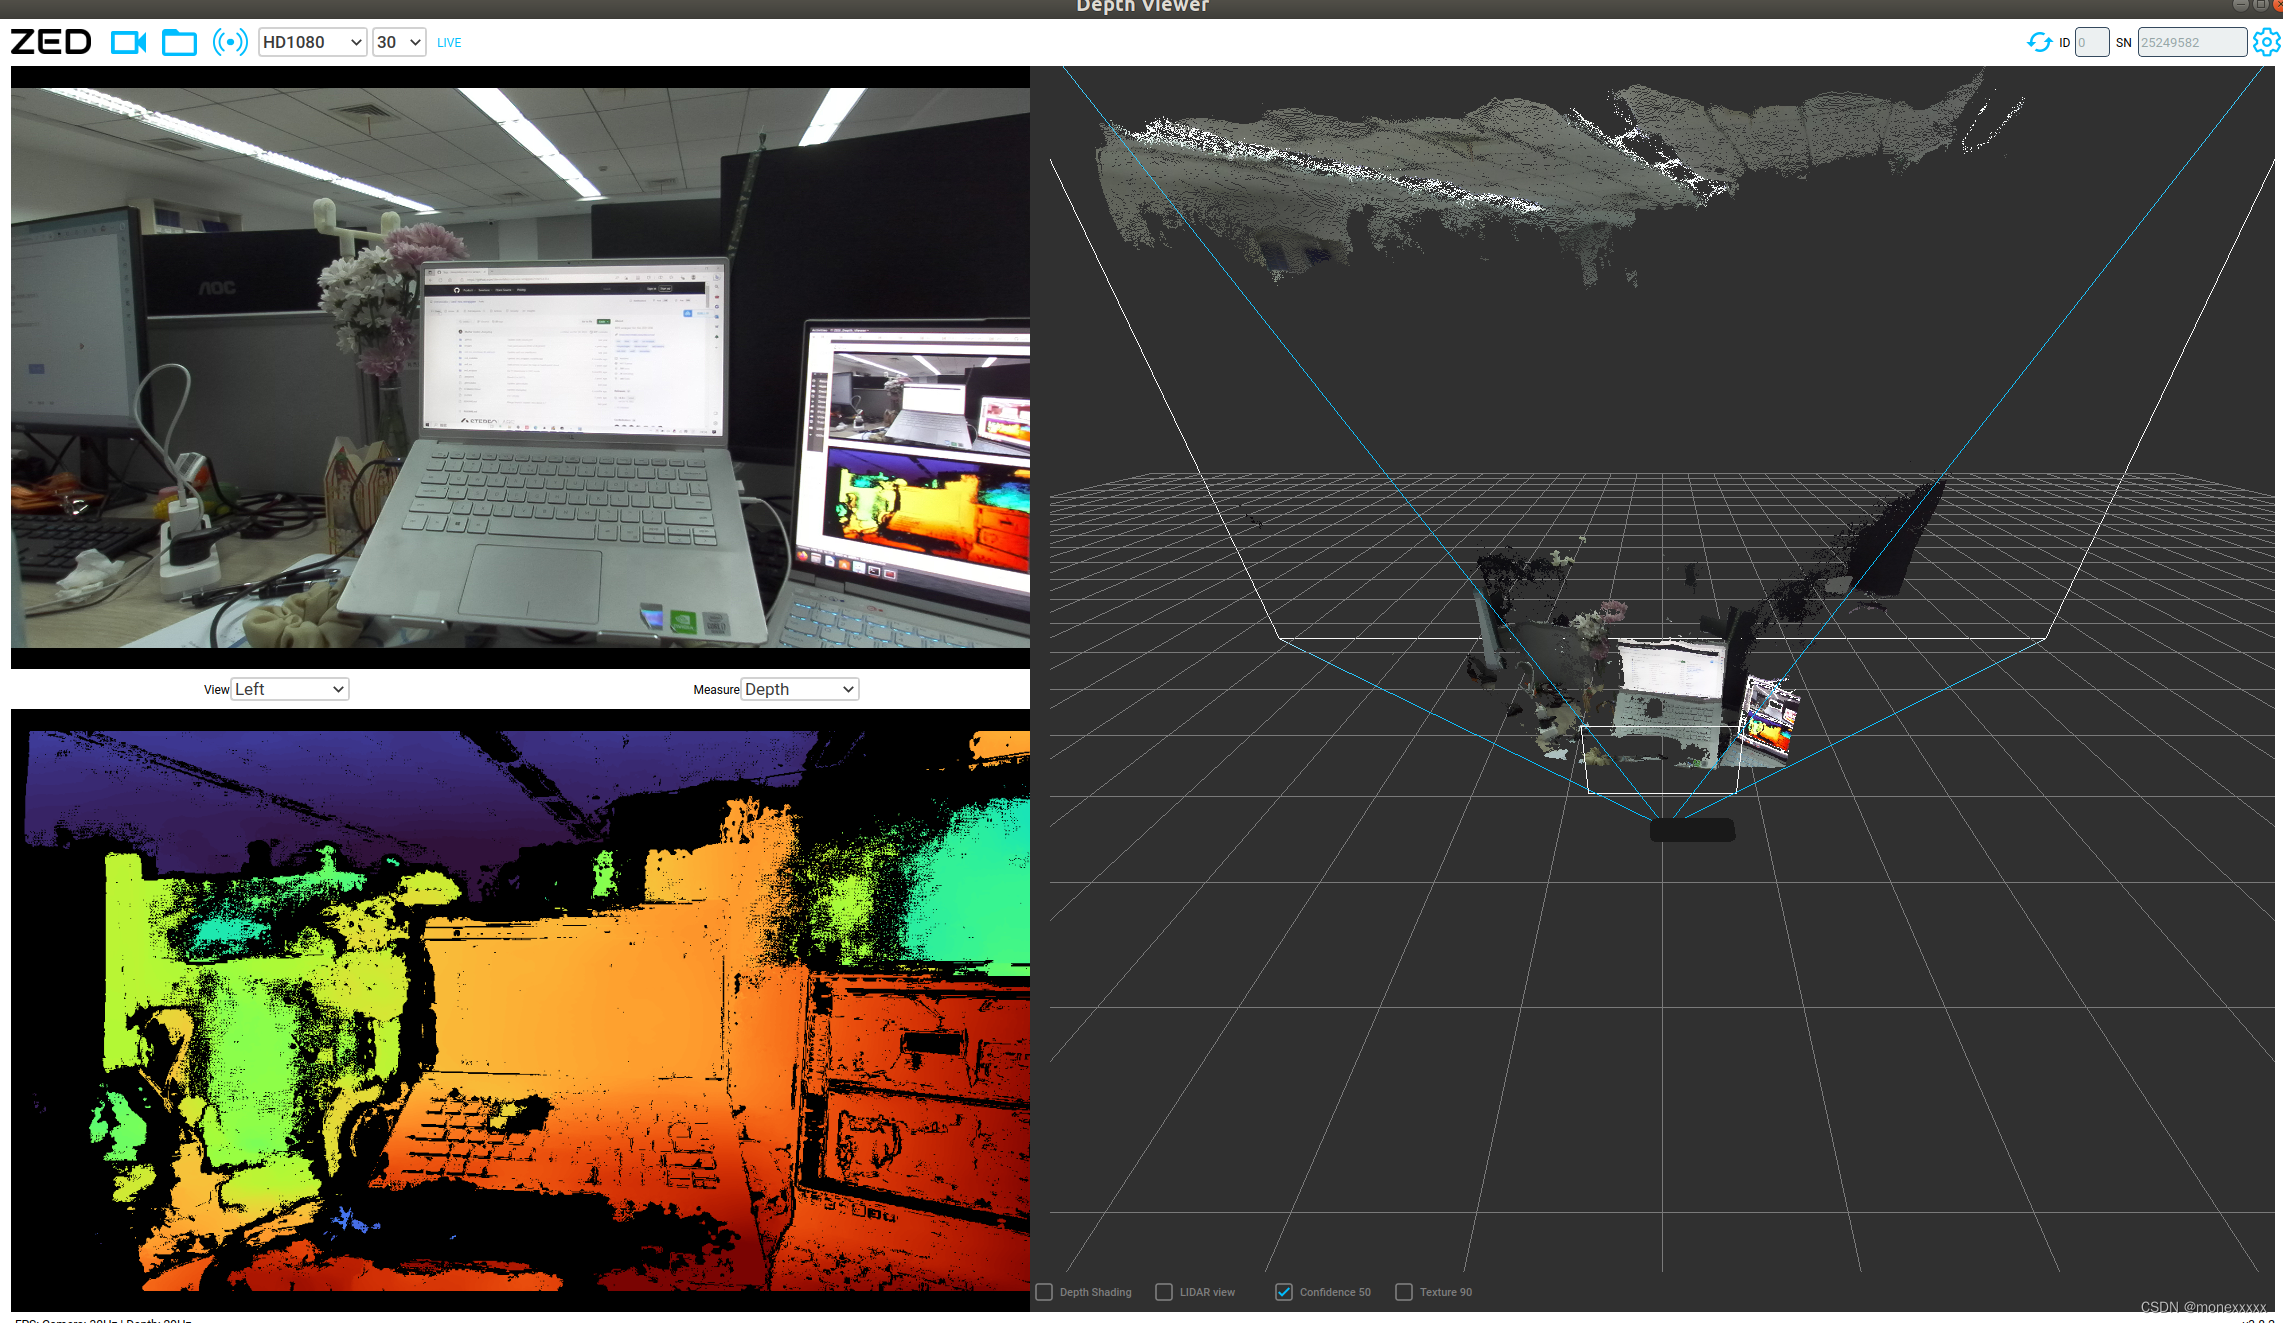This screenshot has height=1323, width=2283.
Task: Click the live camera icon
Action: click(x=128, y=42)
